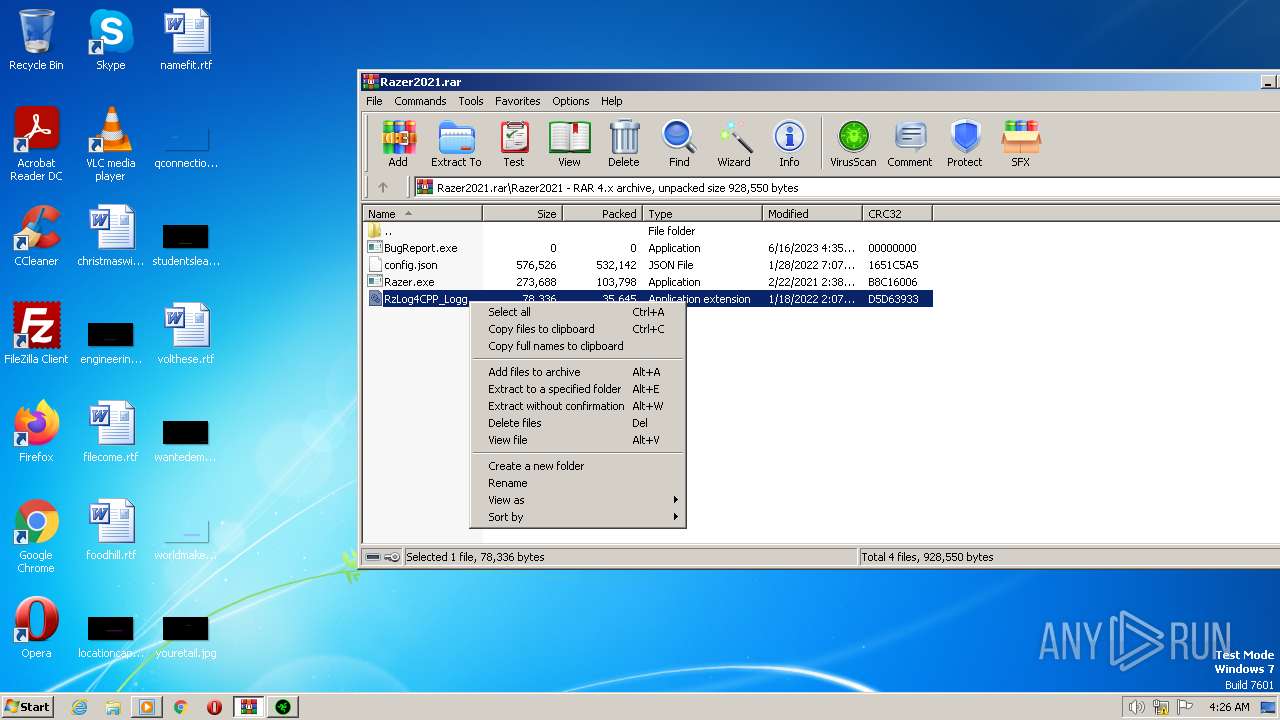The image size is (1280, 720).
Task: Sort file list by Size column
Action: 522,214
